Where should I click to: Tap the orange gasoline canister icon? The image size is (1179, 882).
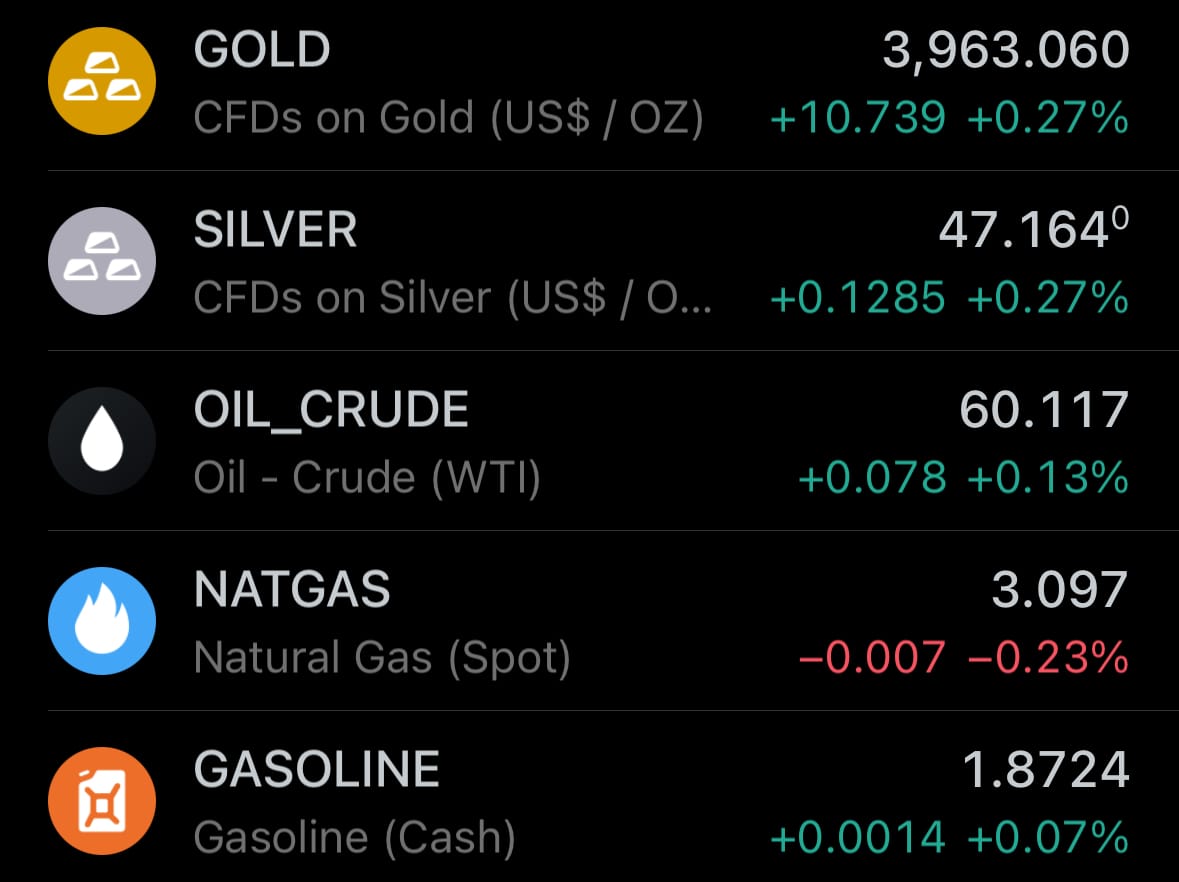click(x=102, y=801)
